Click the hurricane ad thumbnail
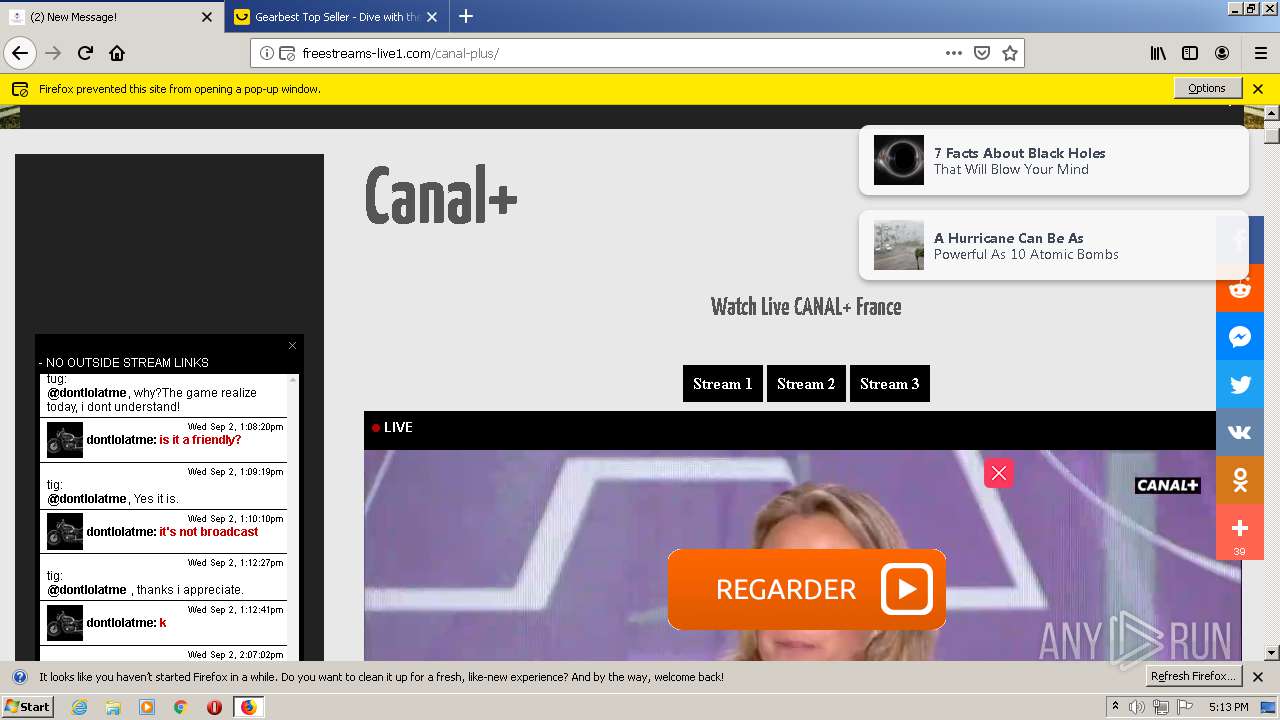1280x720 pixels. pos(899,245)
